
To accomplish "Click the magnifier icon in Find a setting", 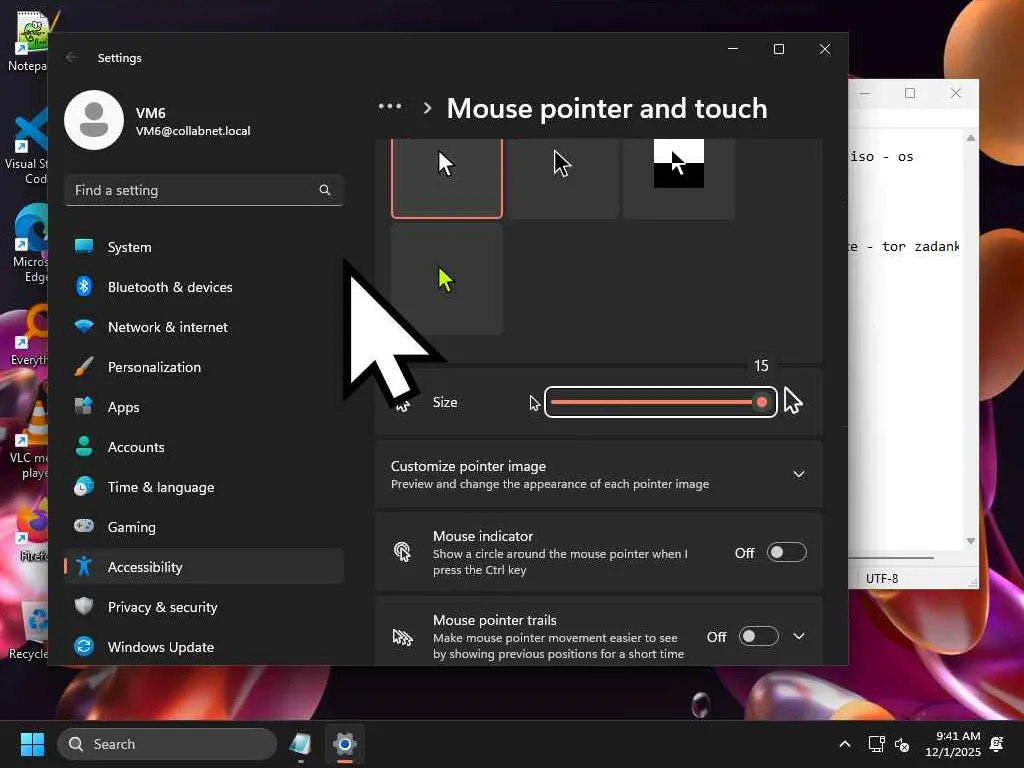I will [325, 190].
